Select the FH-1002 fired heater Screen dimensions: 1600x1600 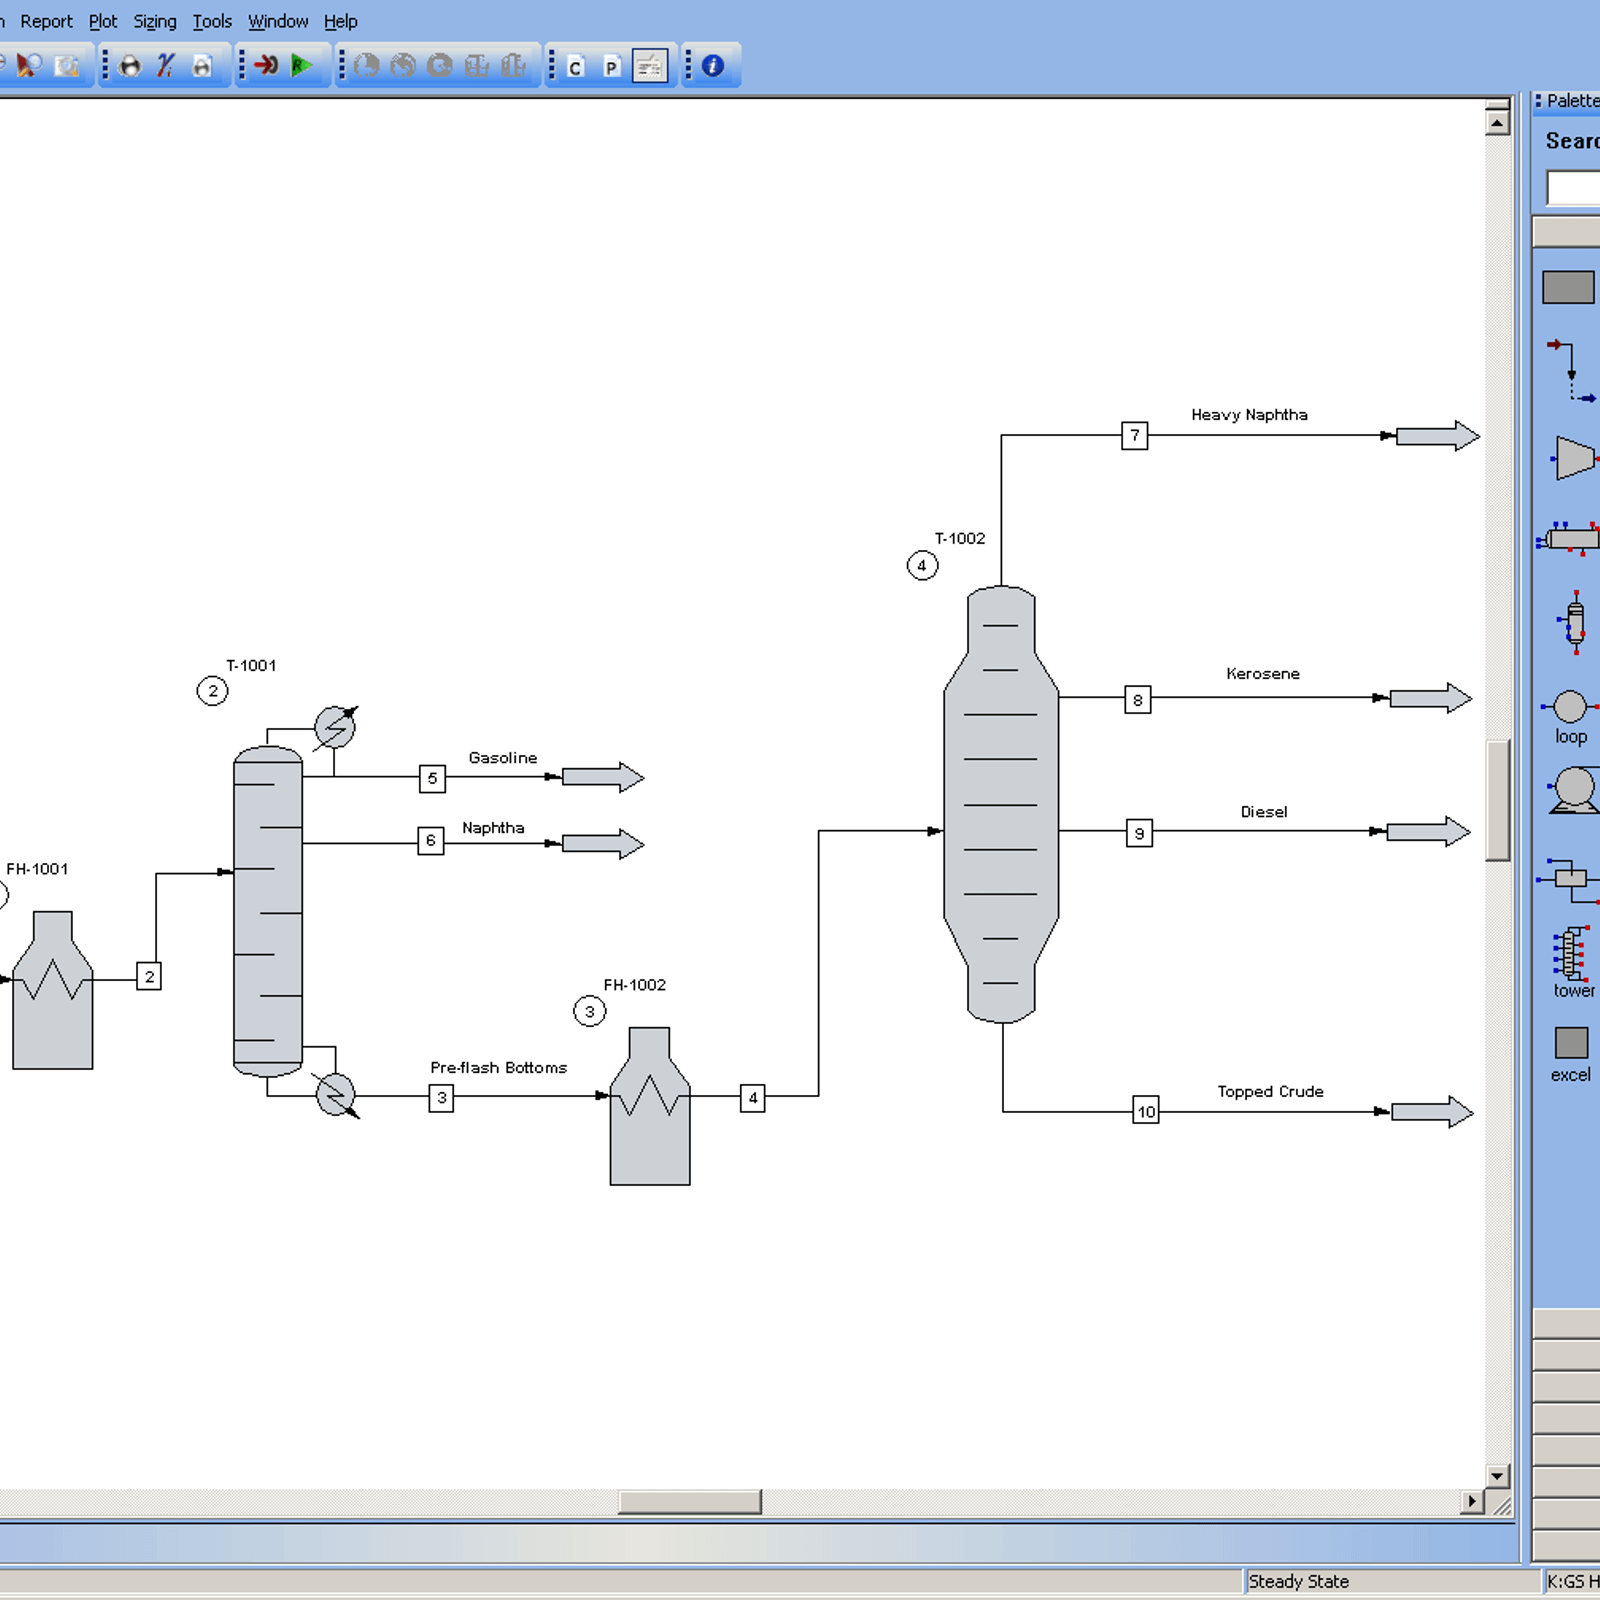pyautogui.click(x=650, y=1106)
